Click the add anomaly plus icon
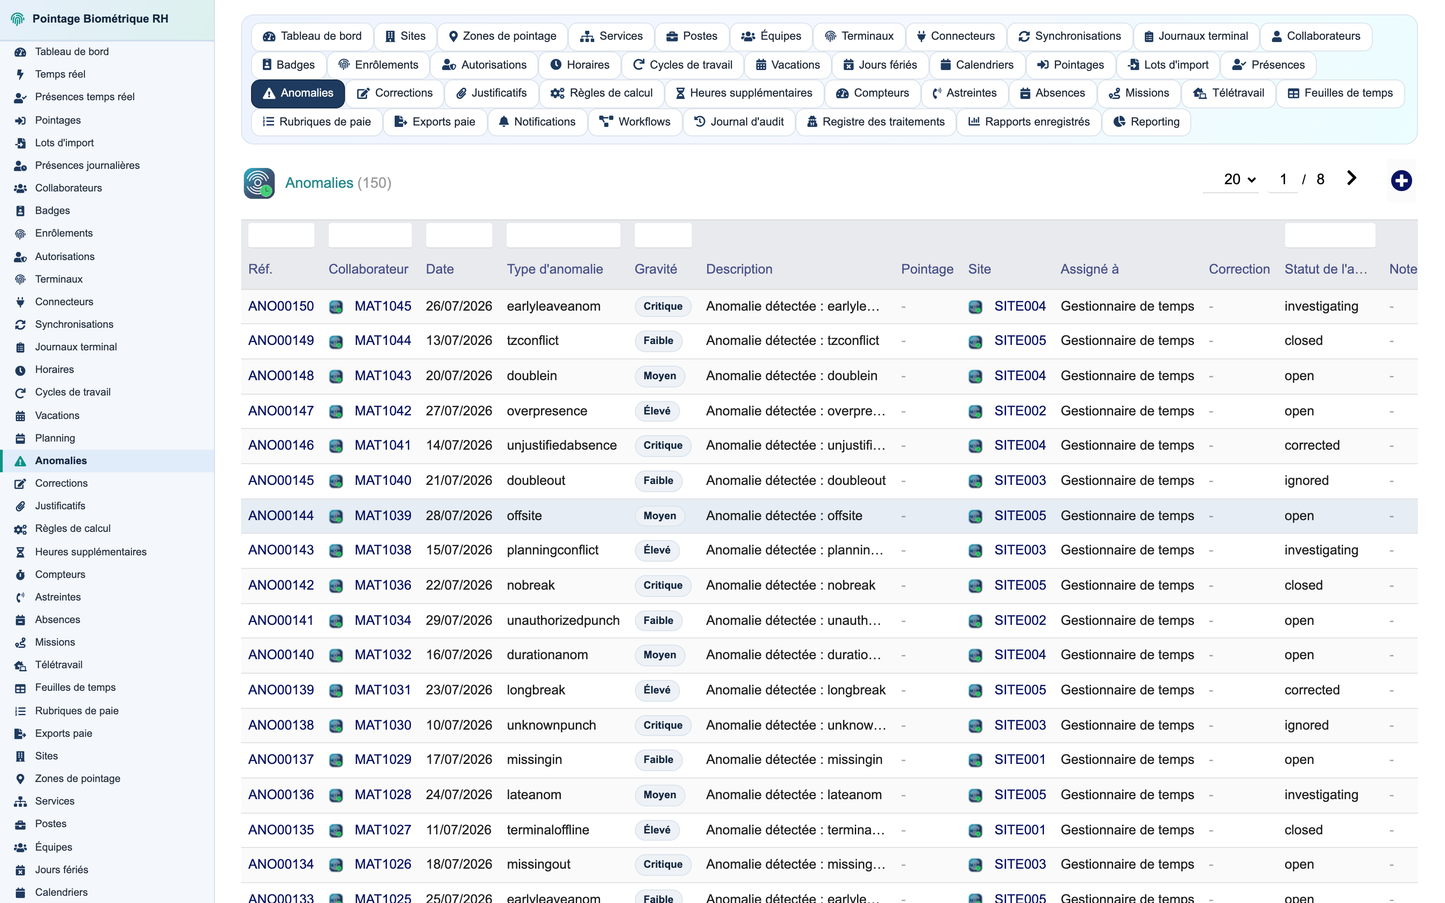 tap(1401, 180)
